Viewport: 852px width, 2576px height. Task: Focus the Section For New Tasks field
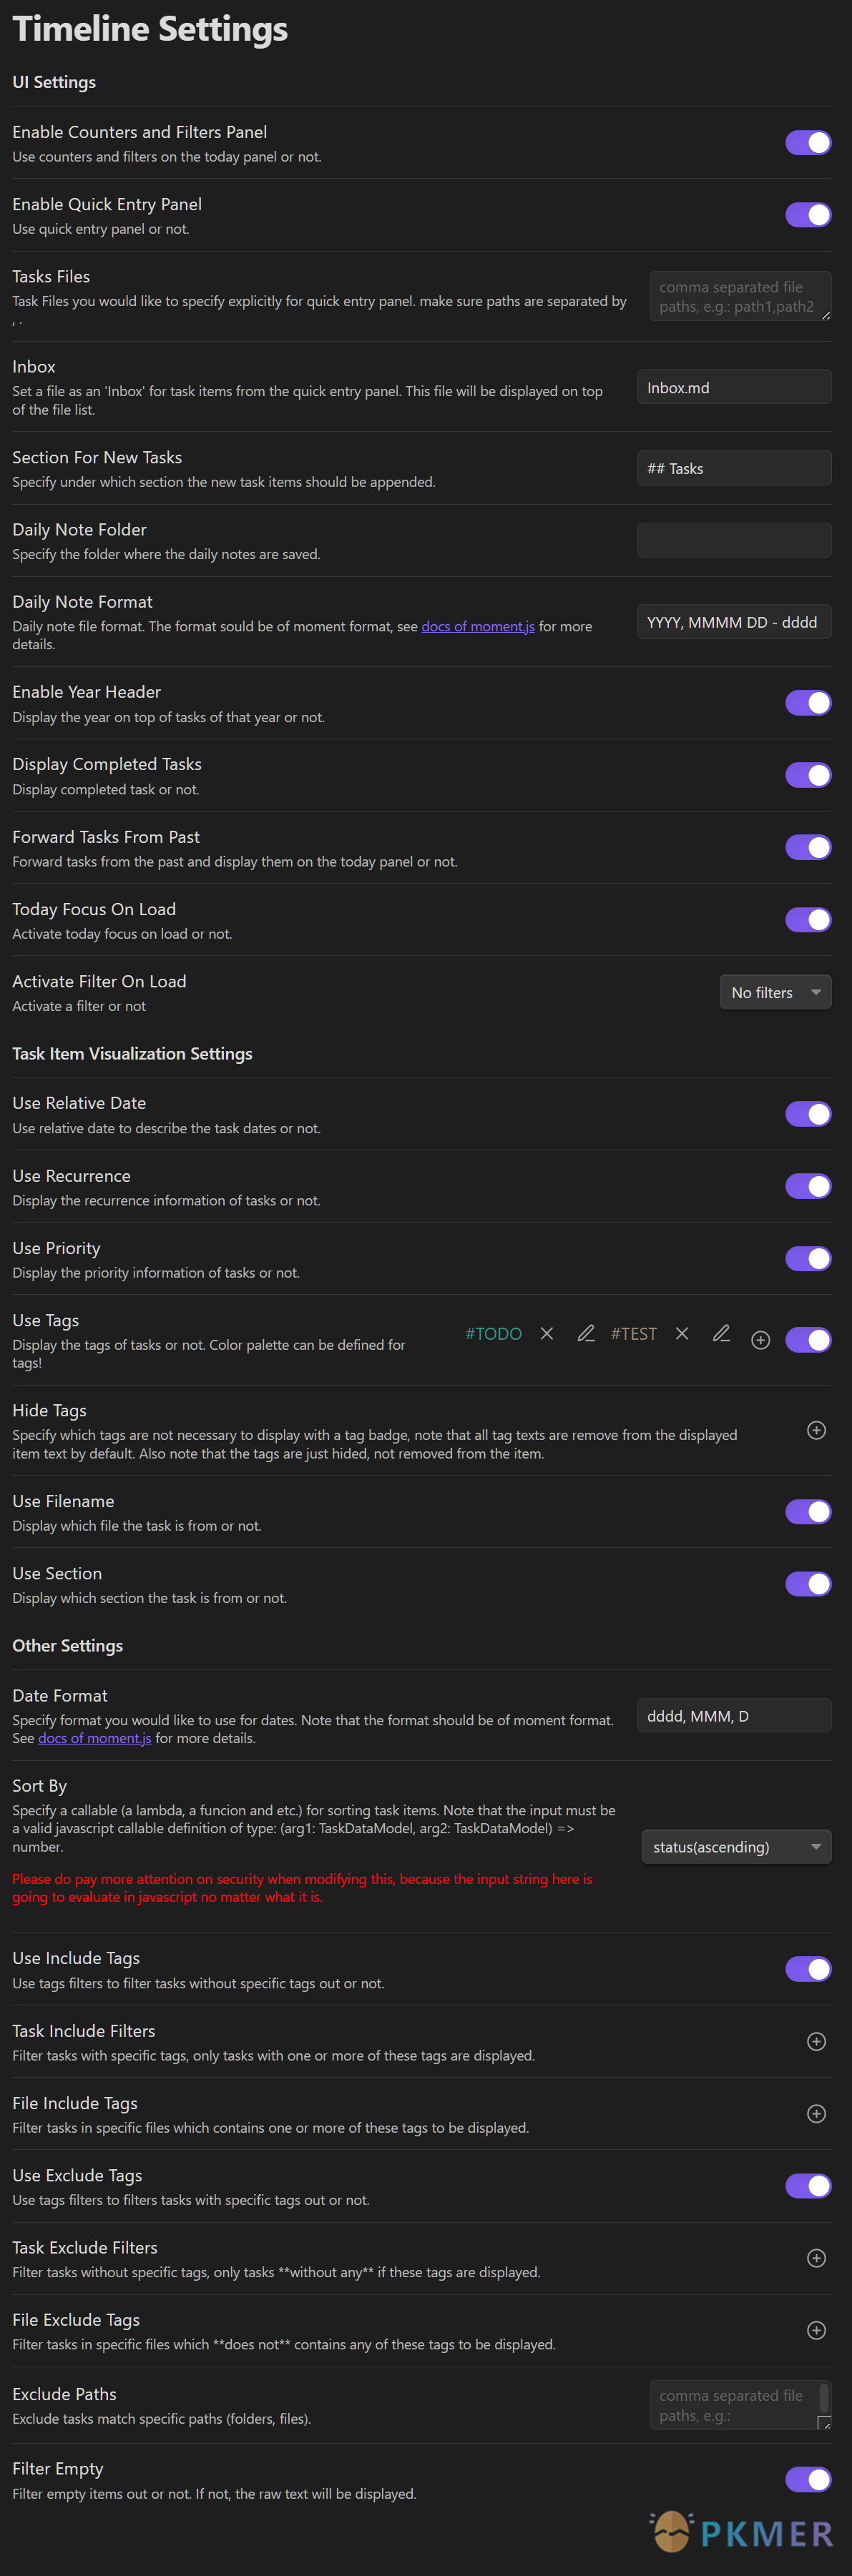(x=734, y=468)
